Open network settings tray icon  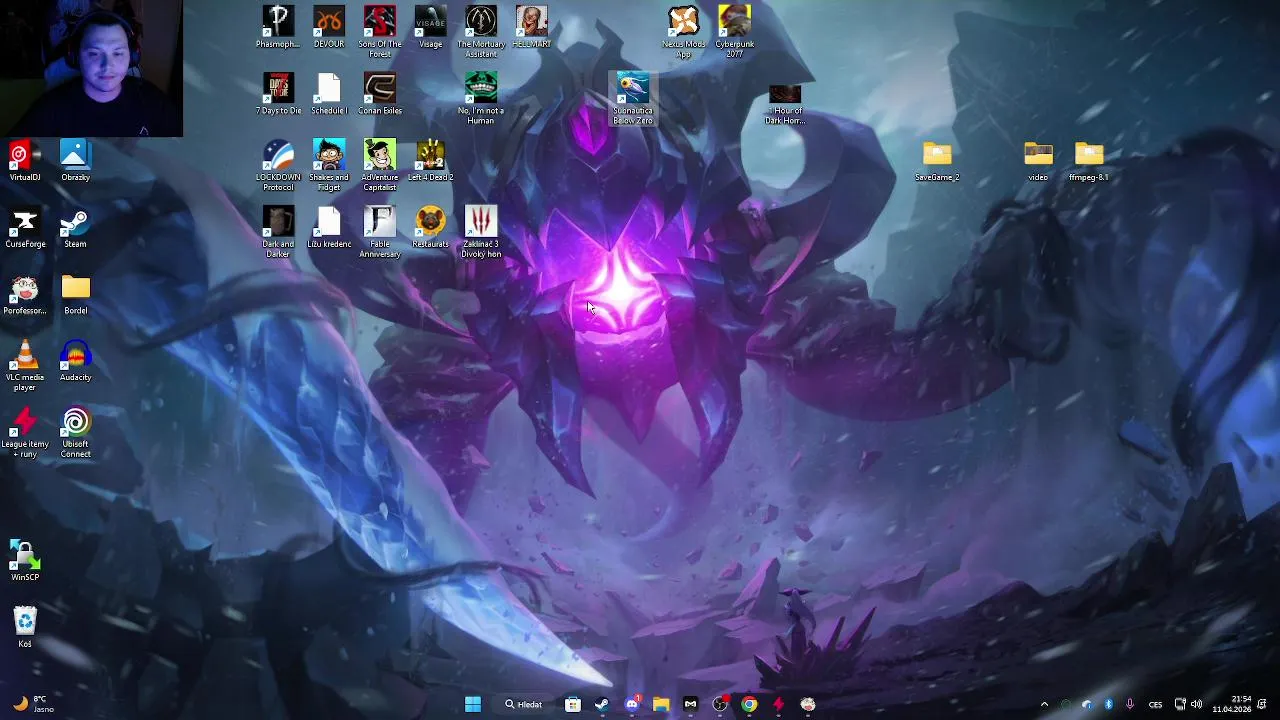click(x=1180, y=704)
